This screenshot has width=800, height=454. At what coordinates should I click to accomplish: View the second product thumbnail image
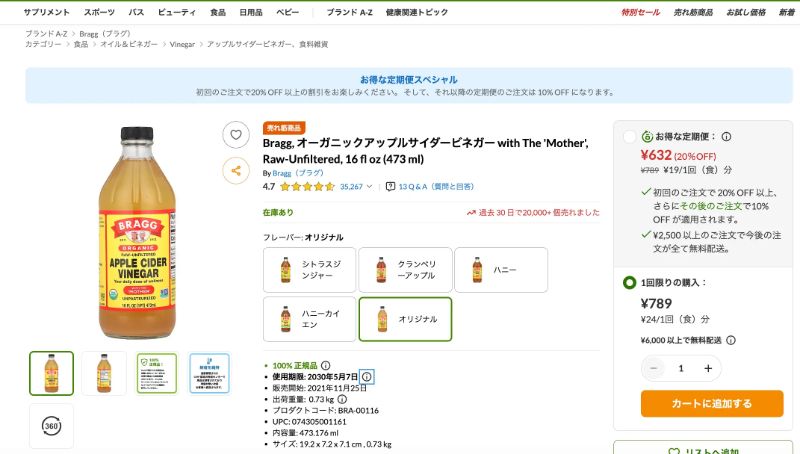coord(104,373)
